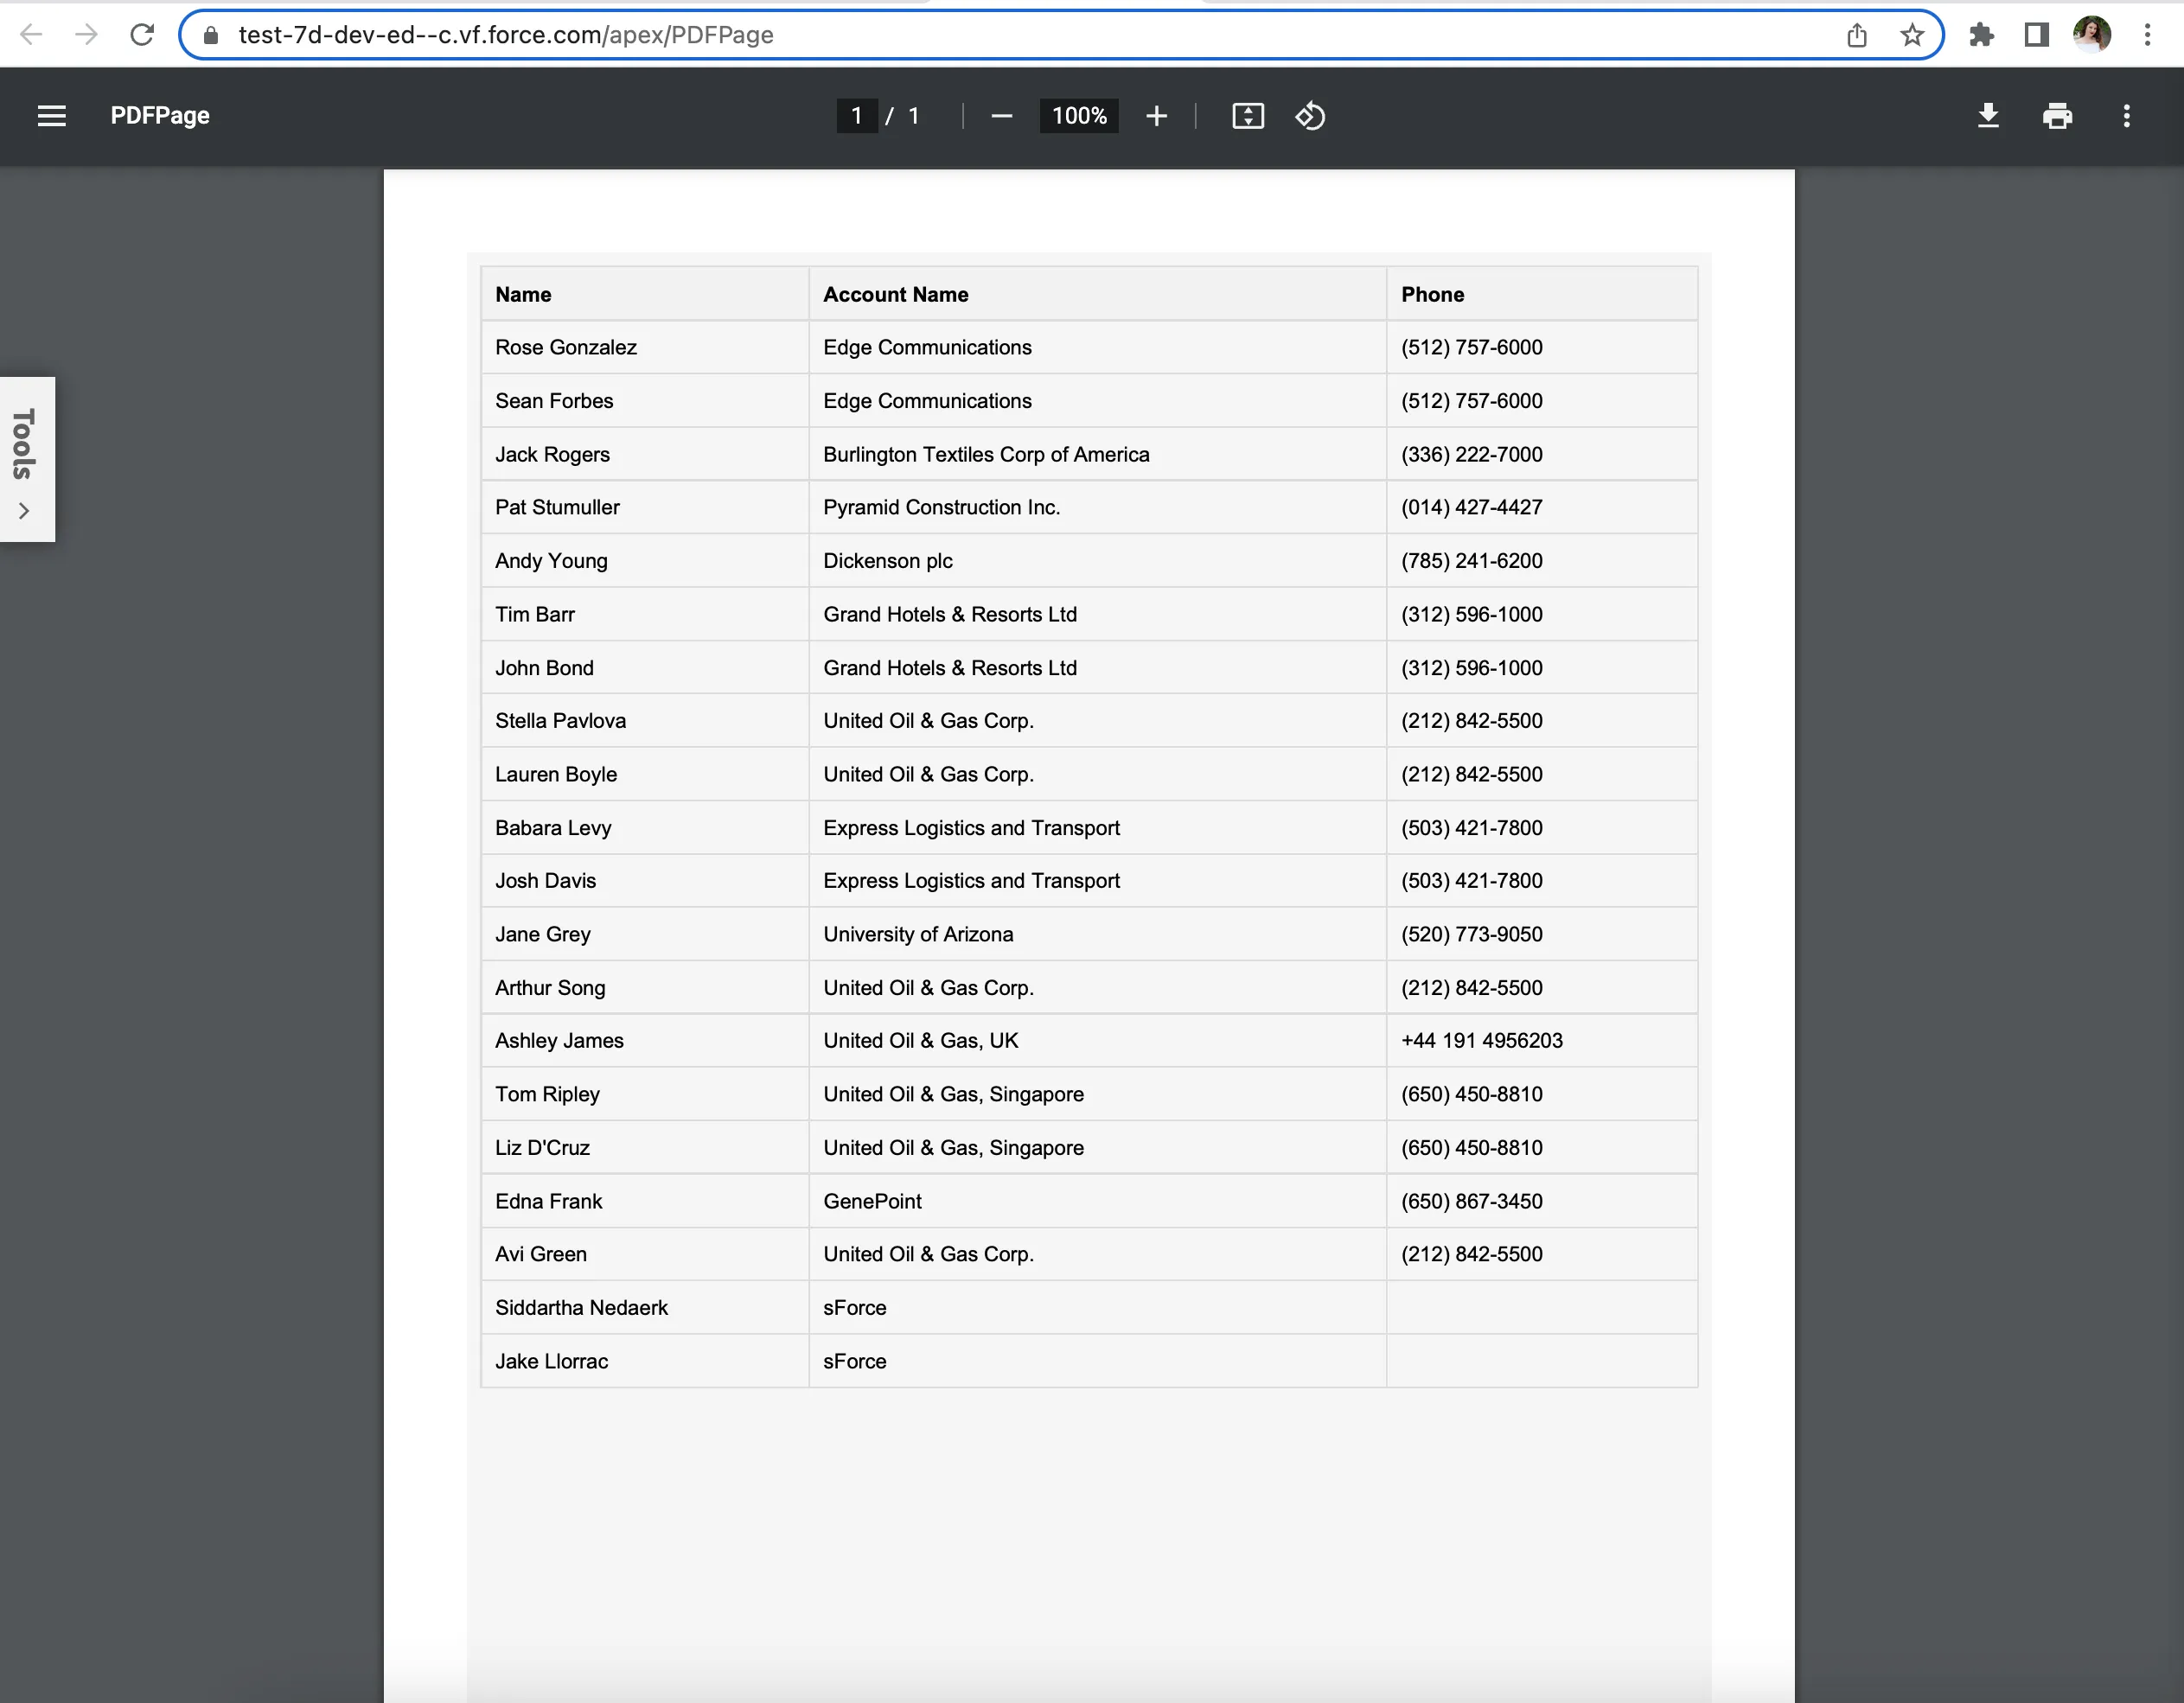Reload the PDFPage tab
Viewport: 2184px width, 1703px height.
(x=142, y=35)
